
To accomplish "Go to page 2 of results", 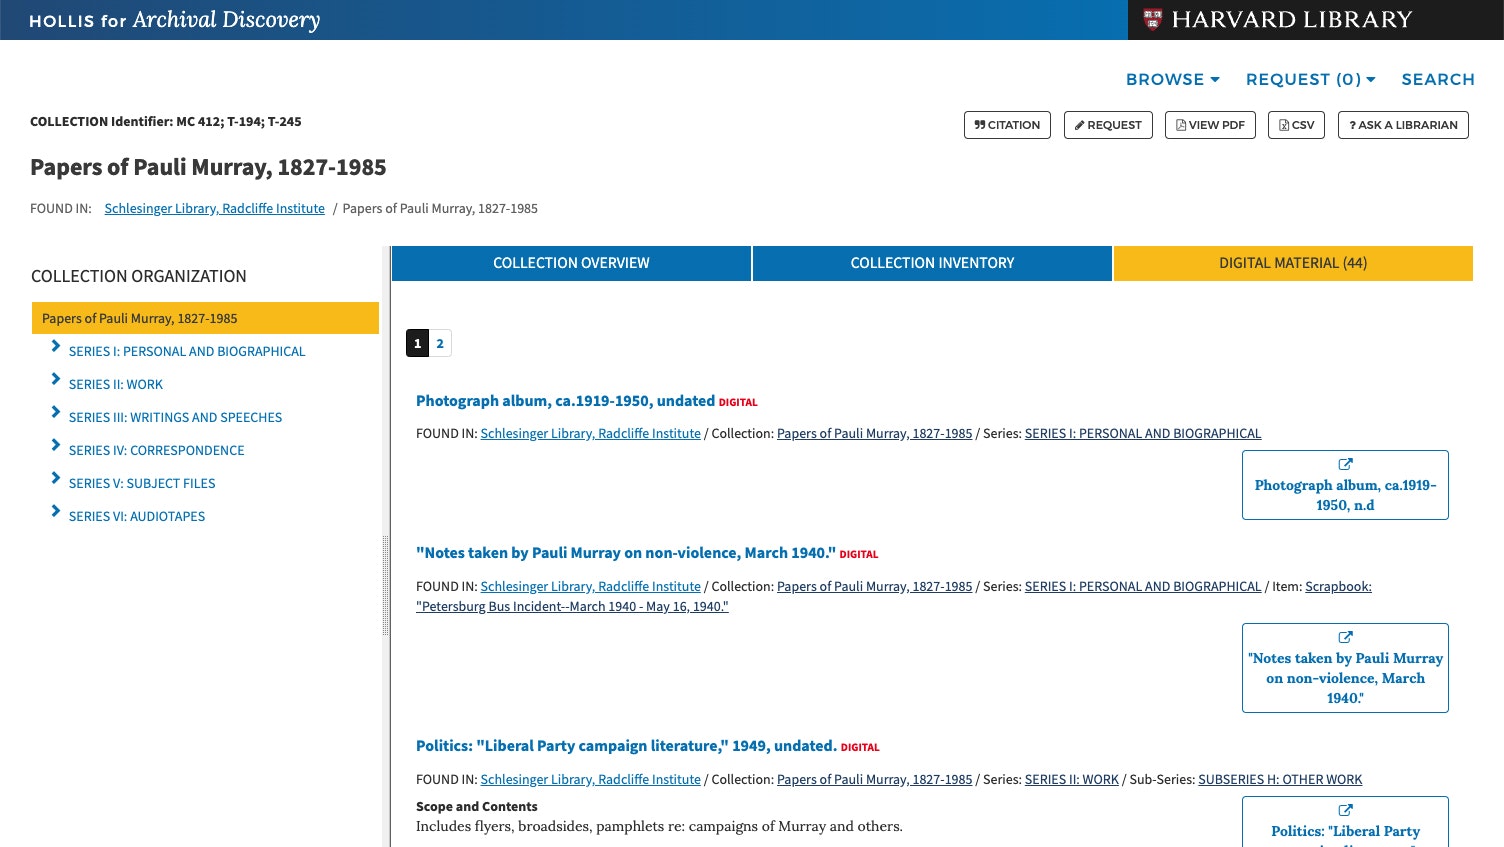I will pyautogui.click(x=440, y=343).
